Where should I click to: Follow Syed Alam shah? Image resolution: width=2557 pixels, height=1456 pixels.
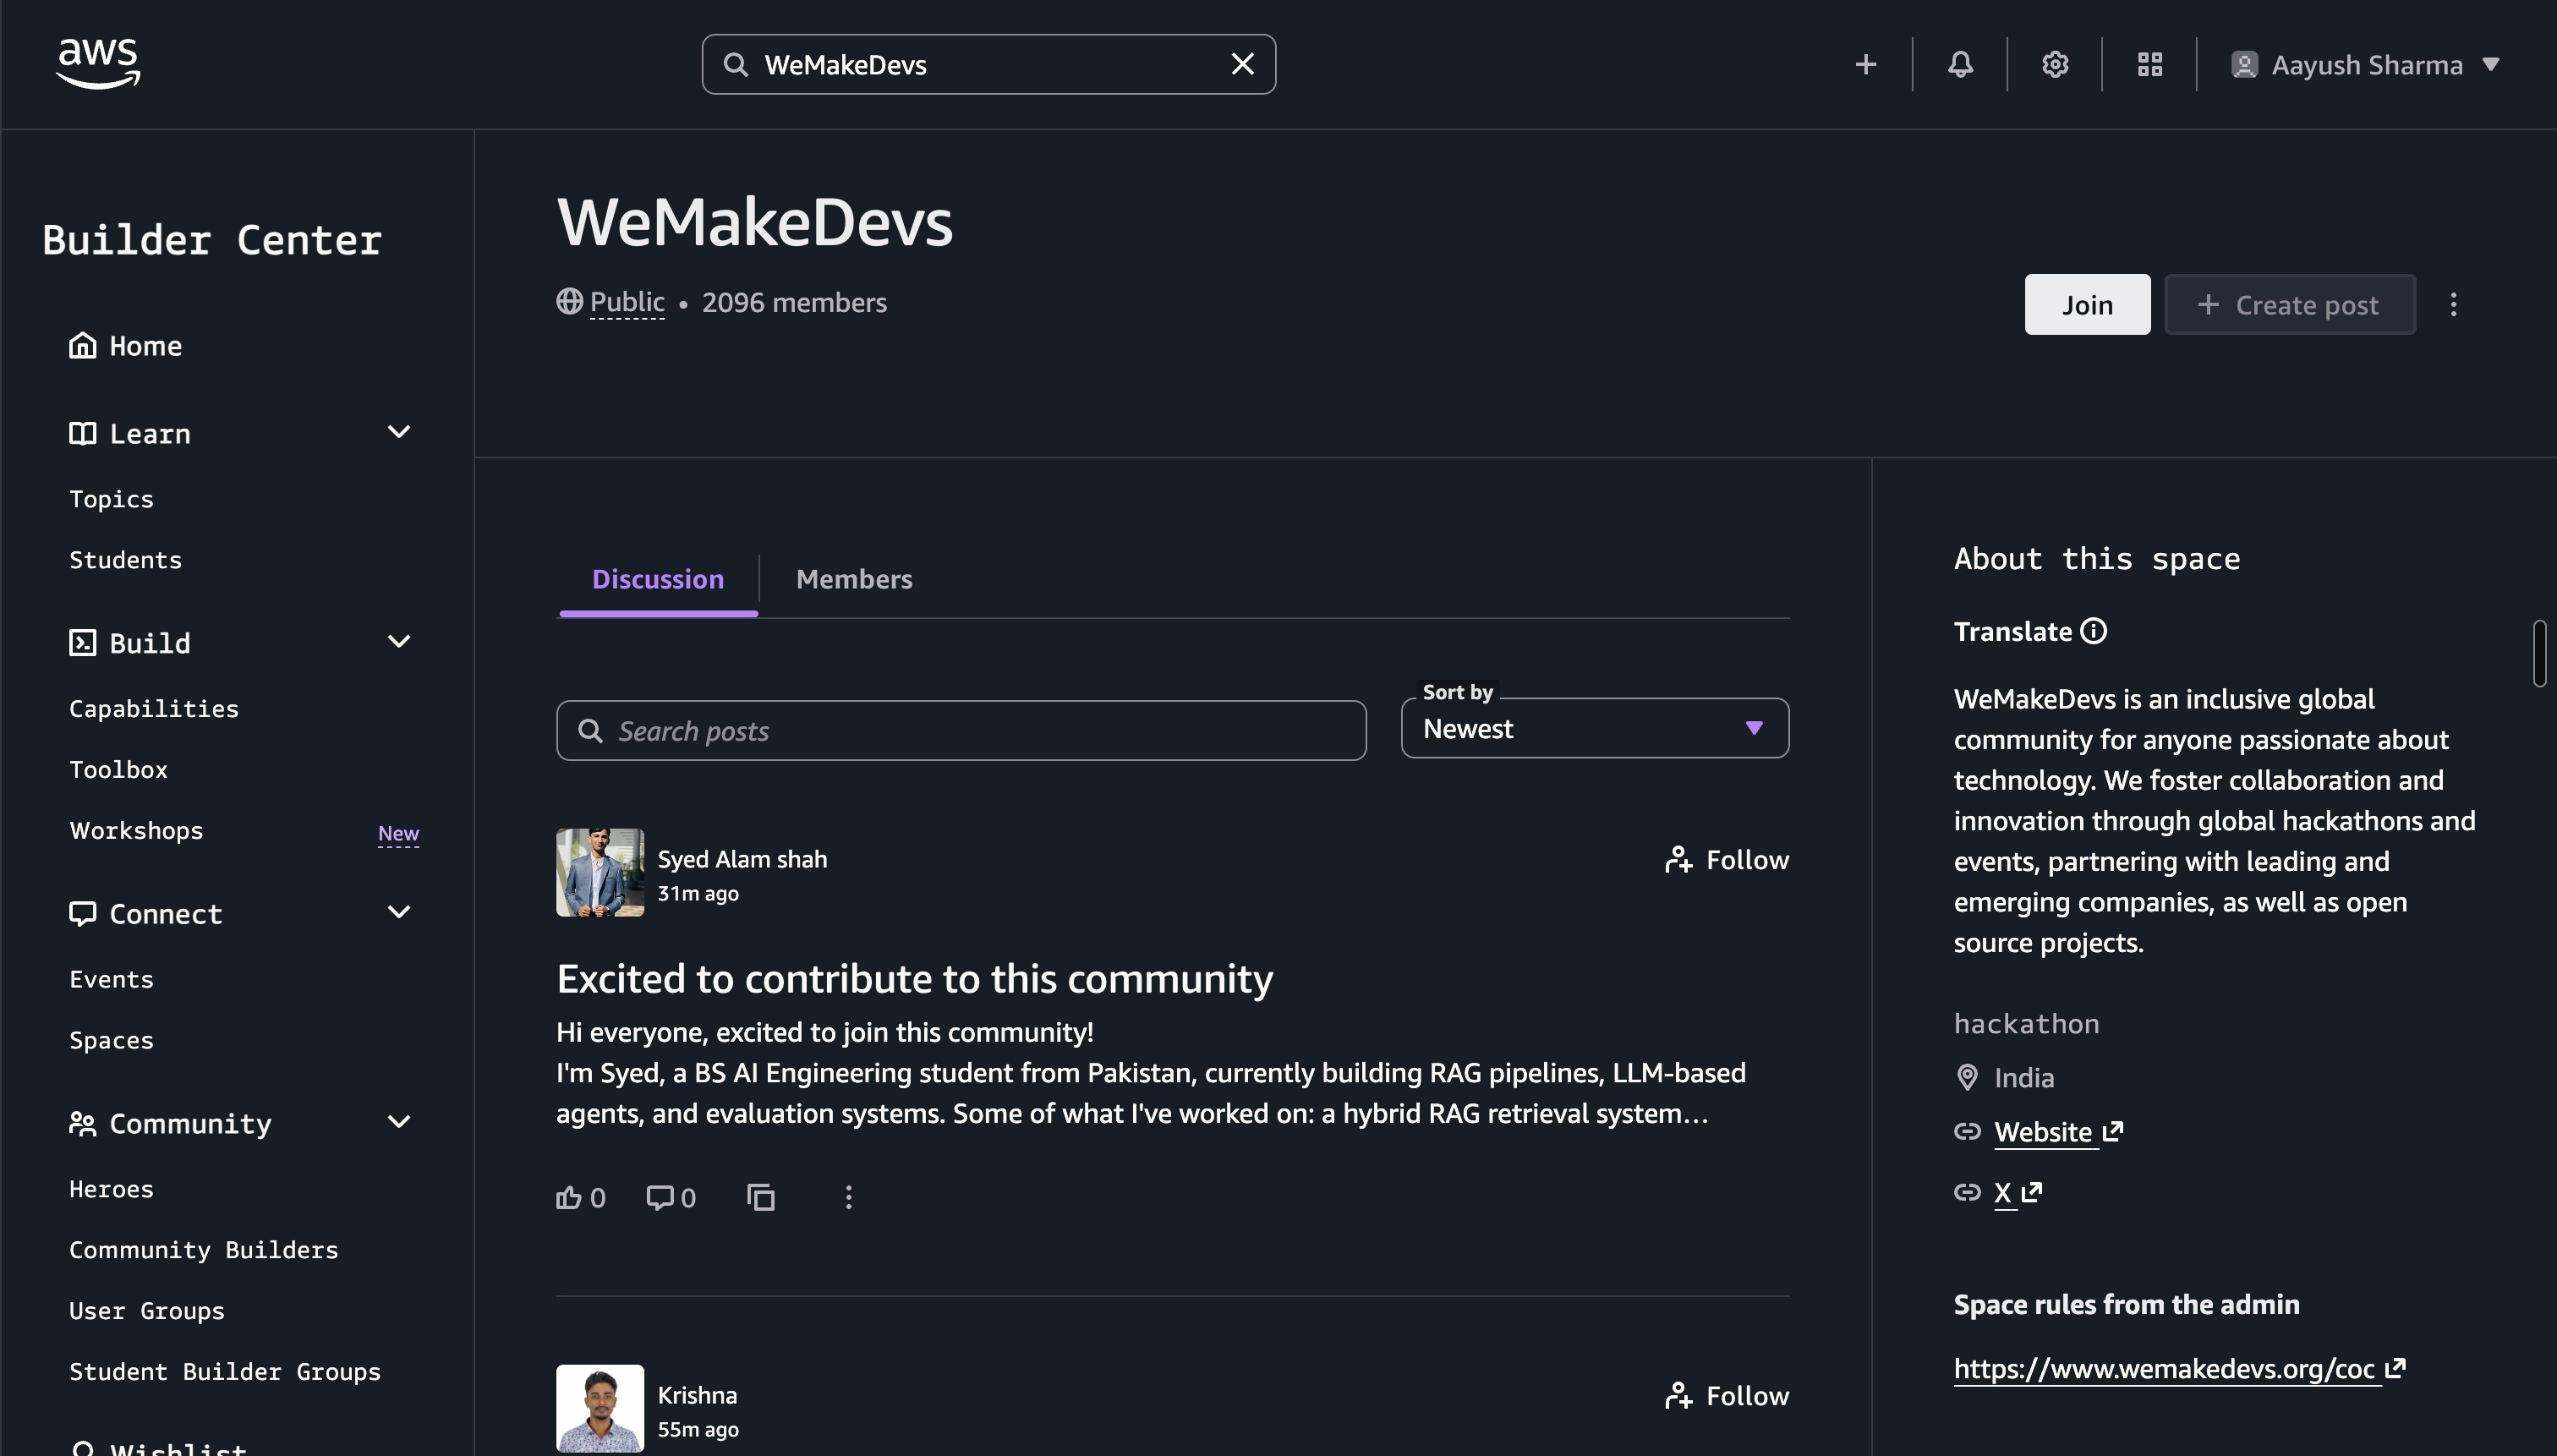(x=1726, y=860)
